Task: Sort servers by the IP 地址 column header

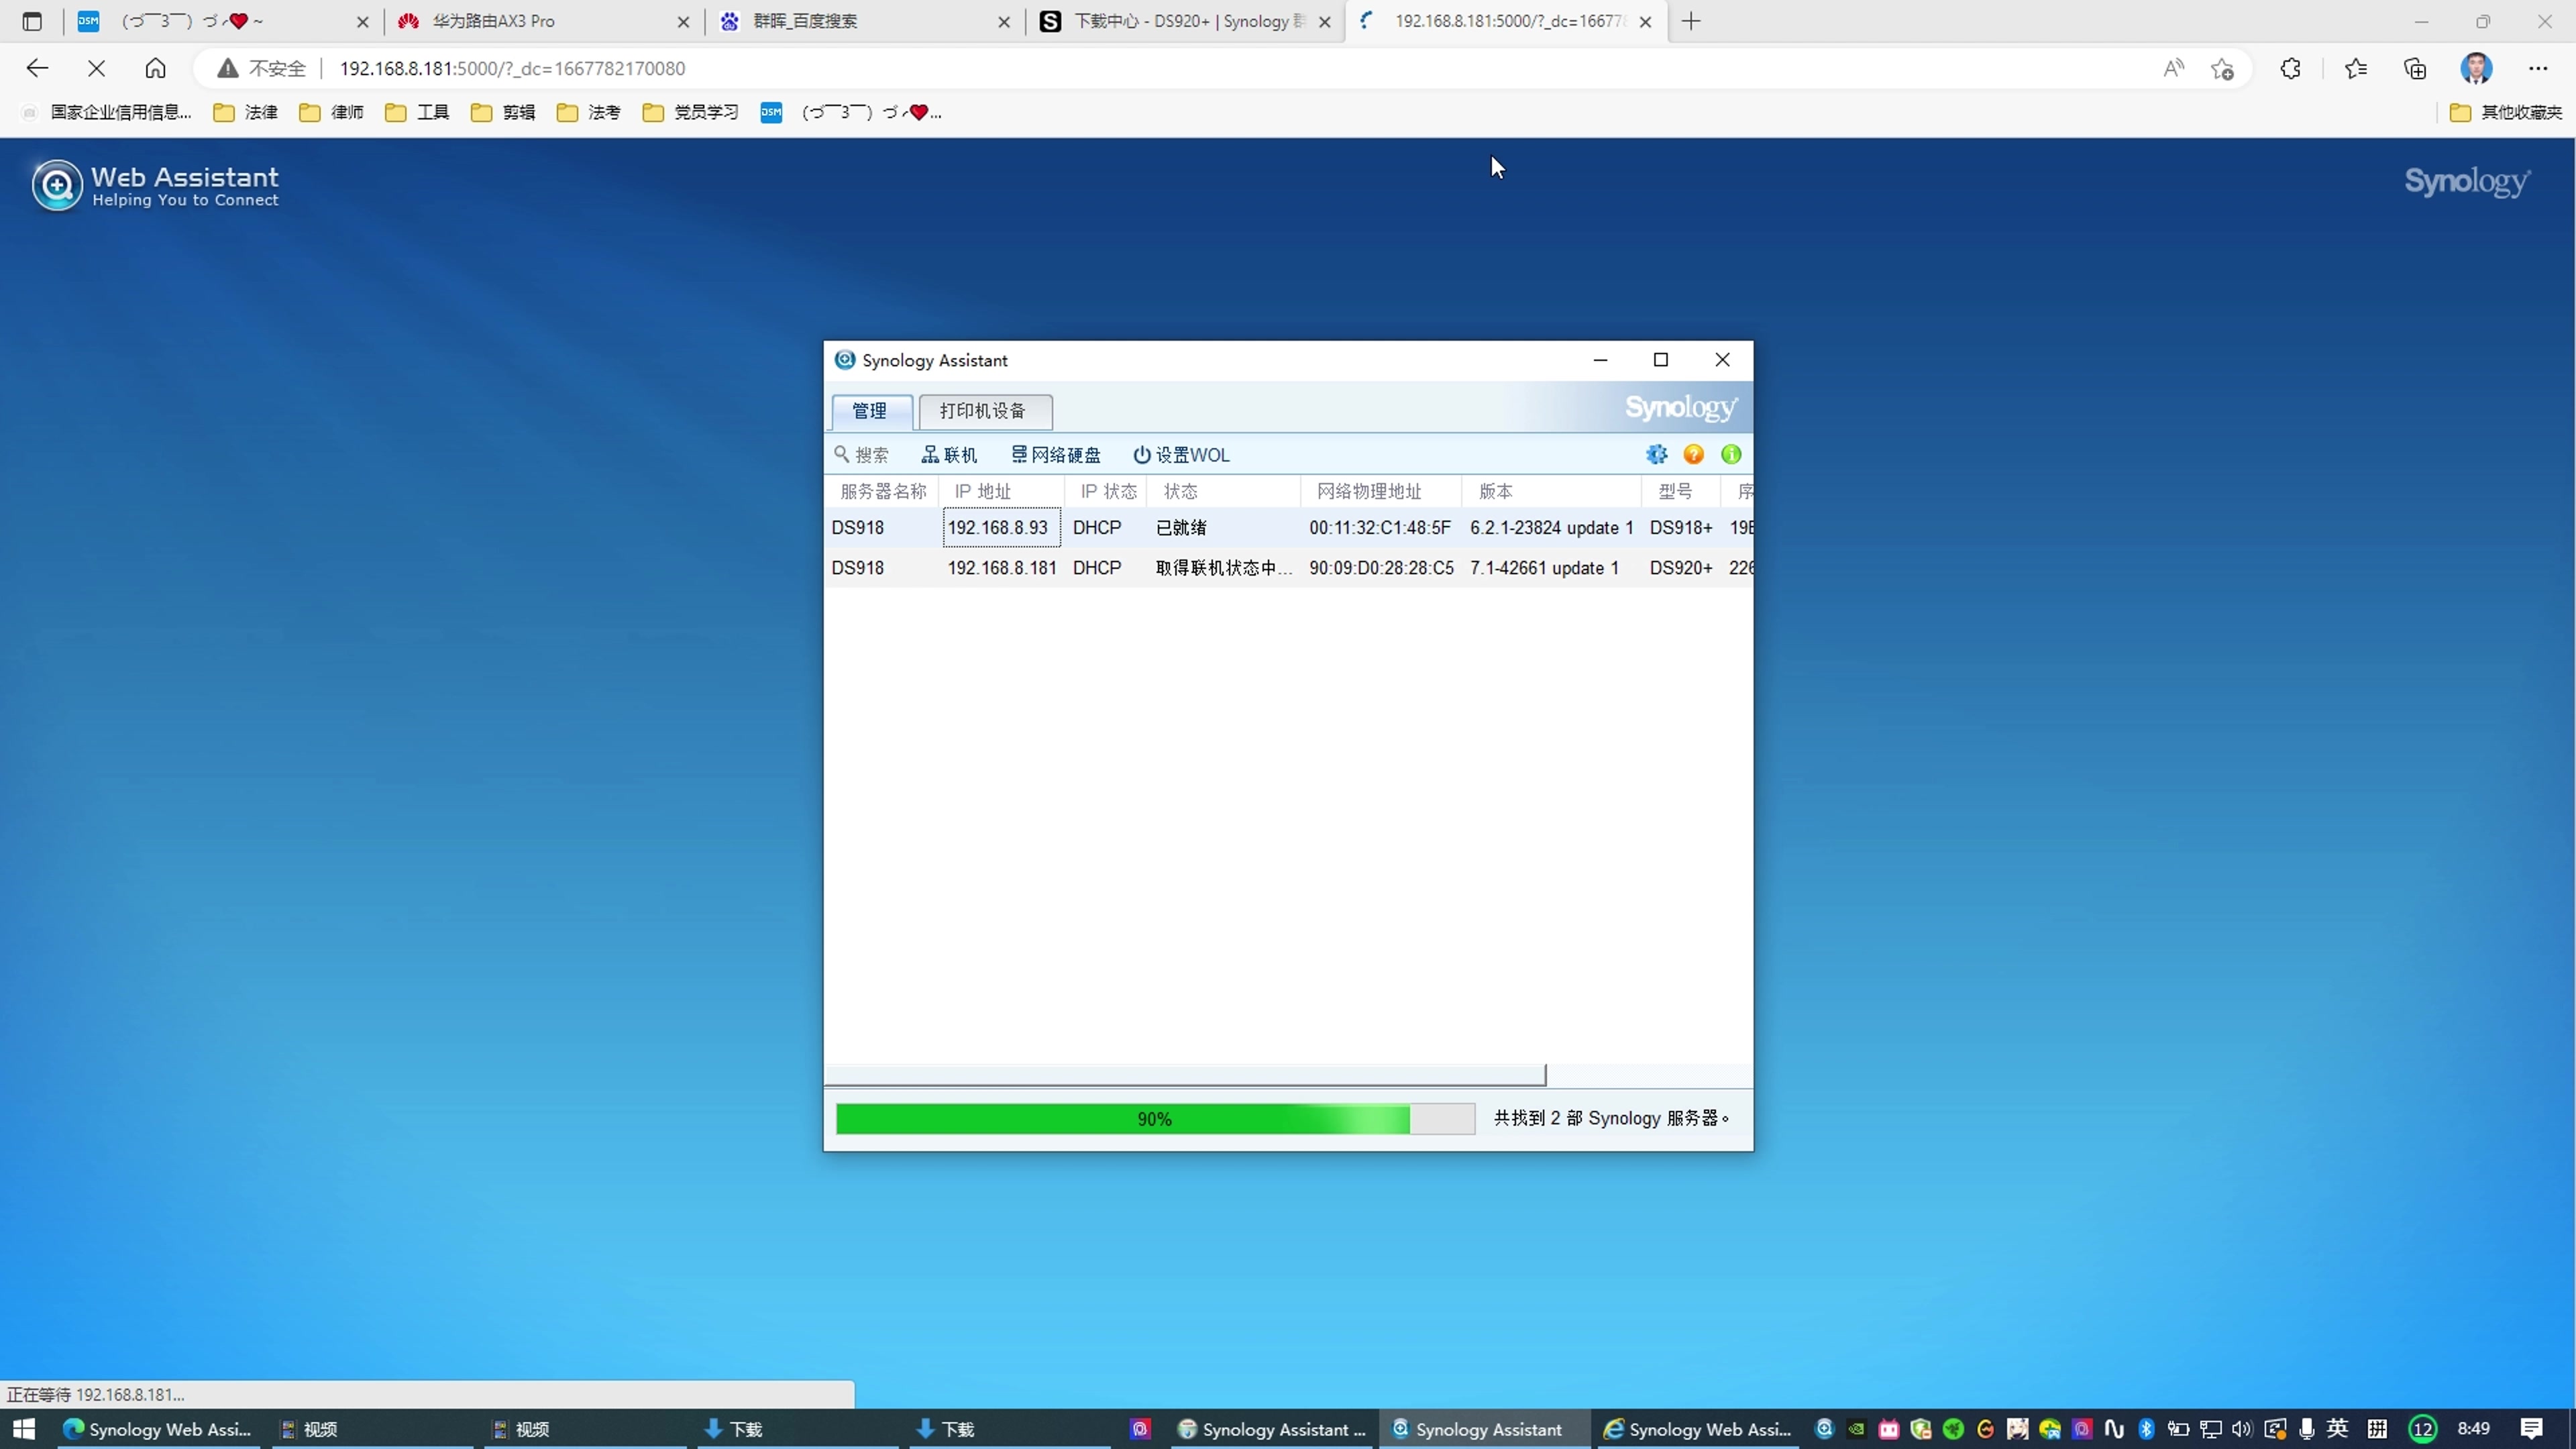Action: pos(983,491)
